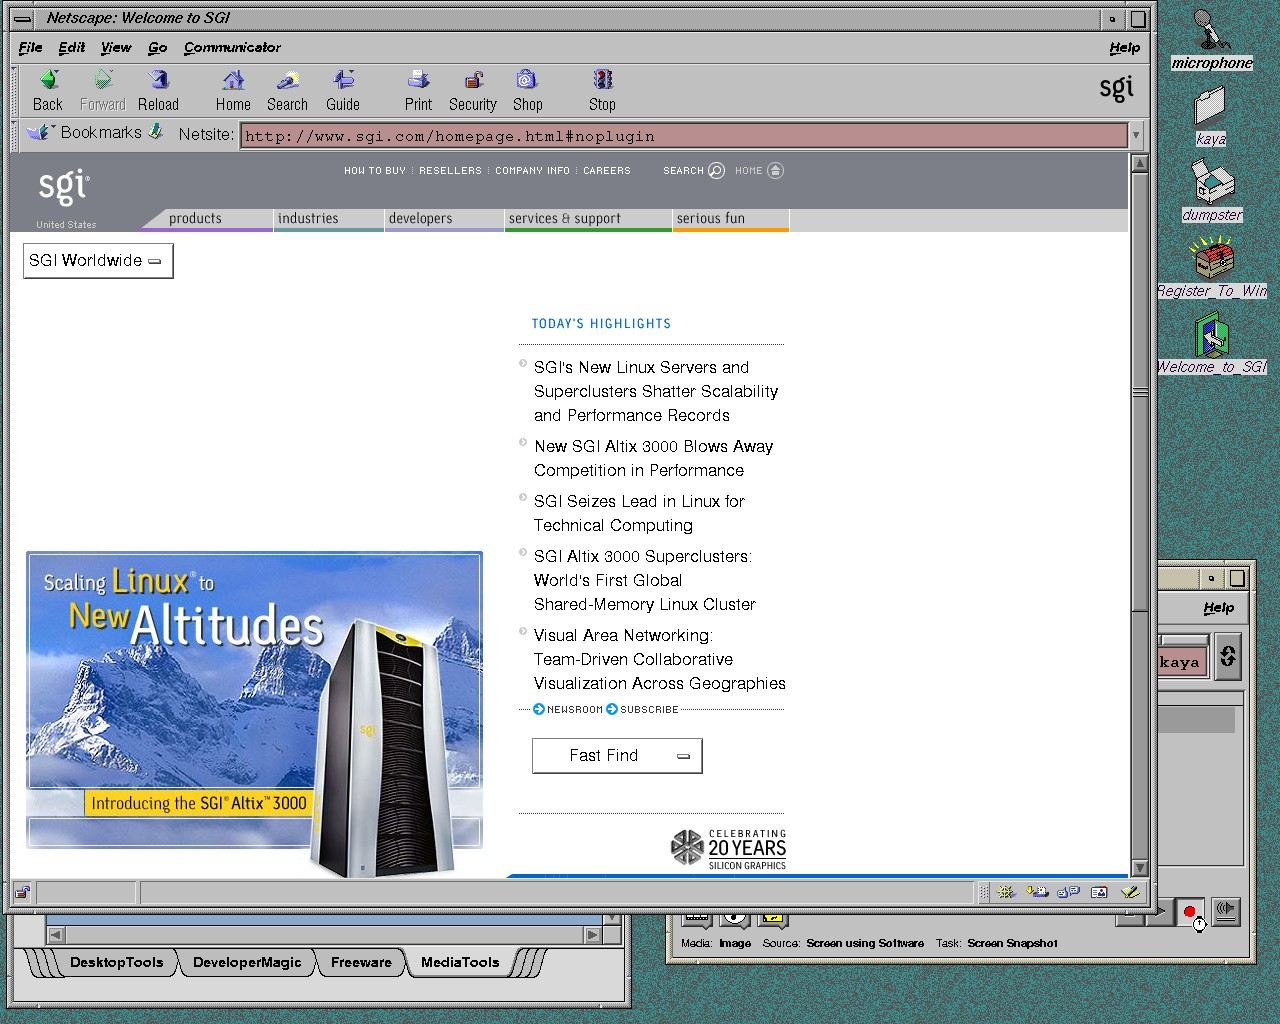
Task: Click the audio speaker button in the capture window
Action: 1226,910
